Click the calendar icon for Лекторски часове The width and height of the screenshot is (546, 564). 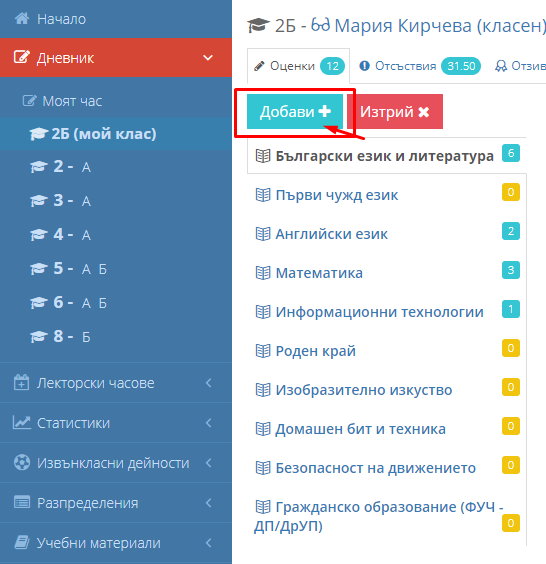click(21, 382)
